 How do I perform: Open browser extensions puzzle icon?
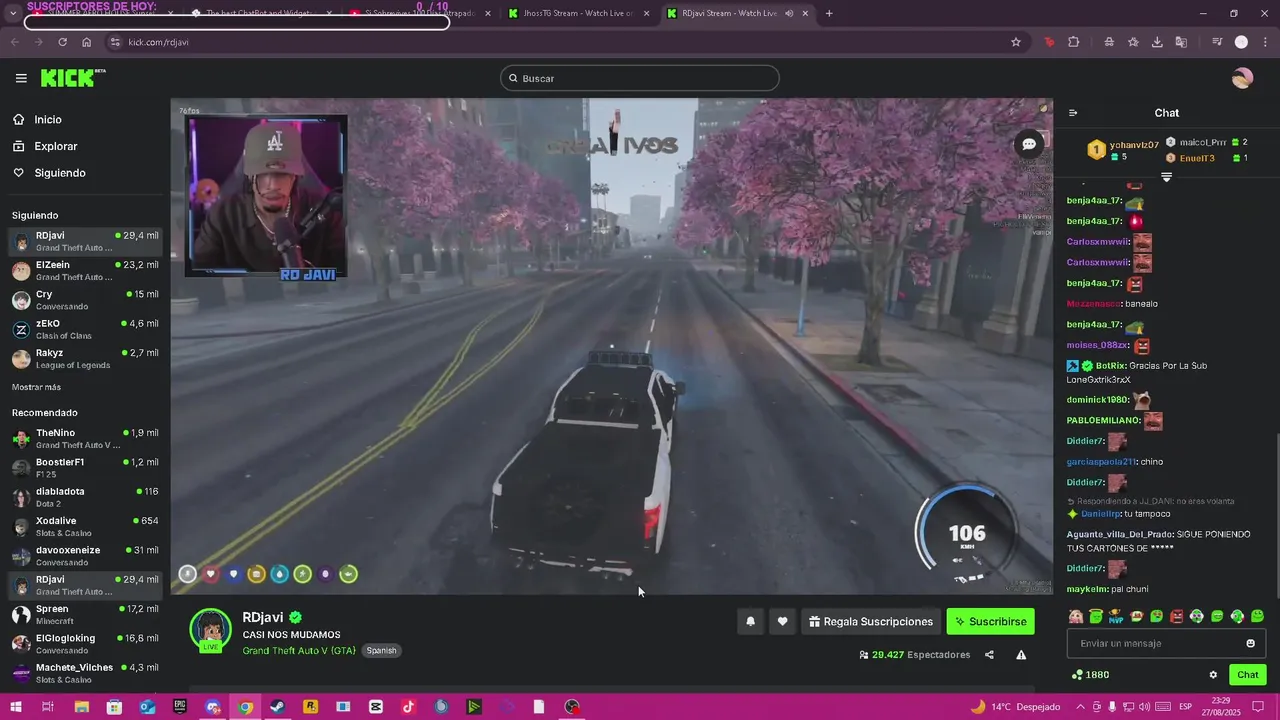coord(1073,42)
